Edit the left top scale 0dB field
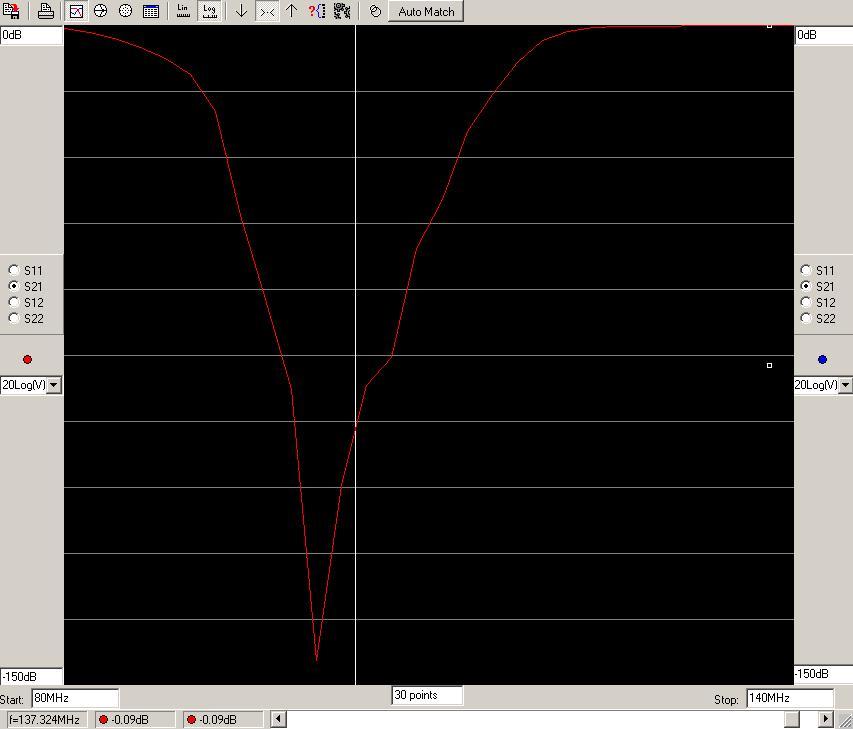853x729 pixels. click(x=32, y=35)
